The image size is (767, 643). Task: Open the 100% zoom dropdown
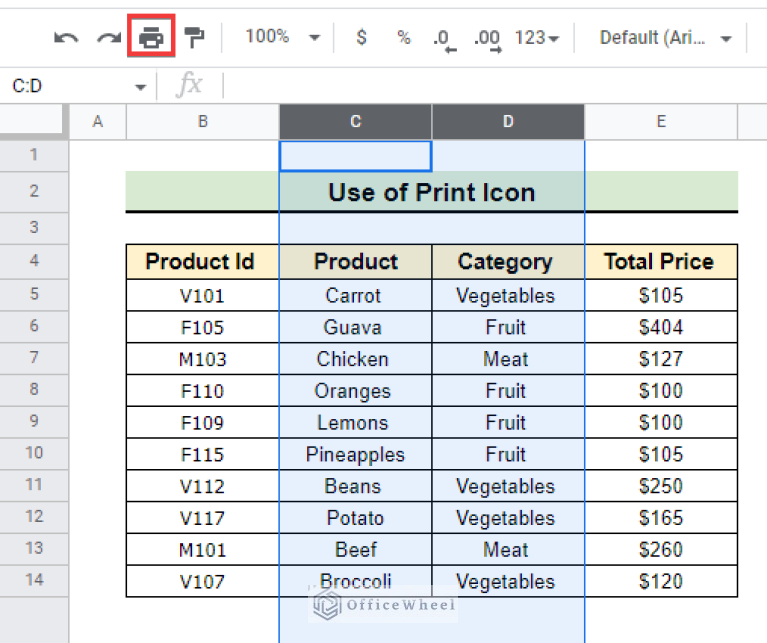(283, 37)
